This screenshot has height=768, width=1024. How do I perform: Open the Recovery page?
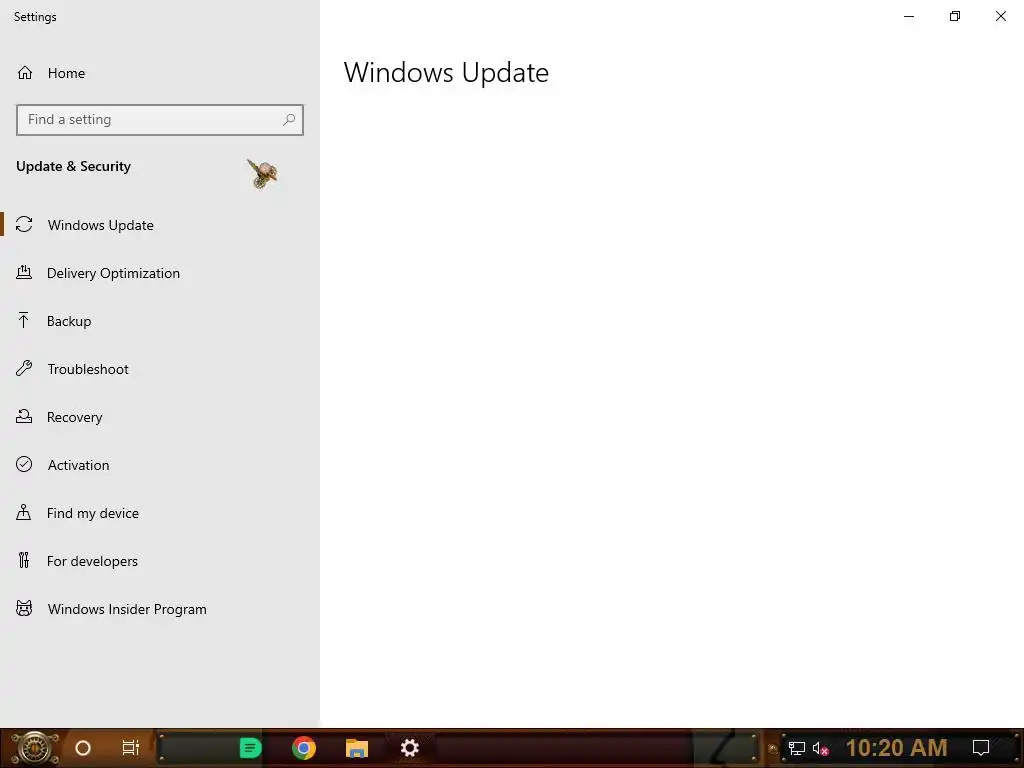click(160, 417)
